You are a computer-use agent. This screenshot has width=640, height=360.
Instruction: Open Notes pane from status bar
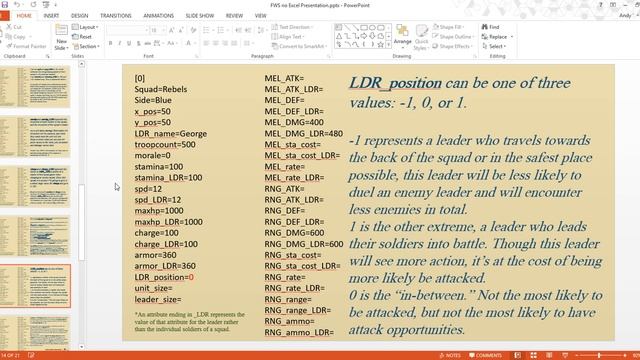point(450,356)
